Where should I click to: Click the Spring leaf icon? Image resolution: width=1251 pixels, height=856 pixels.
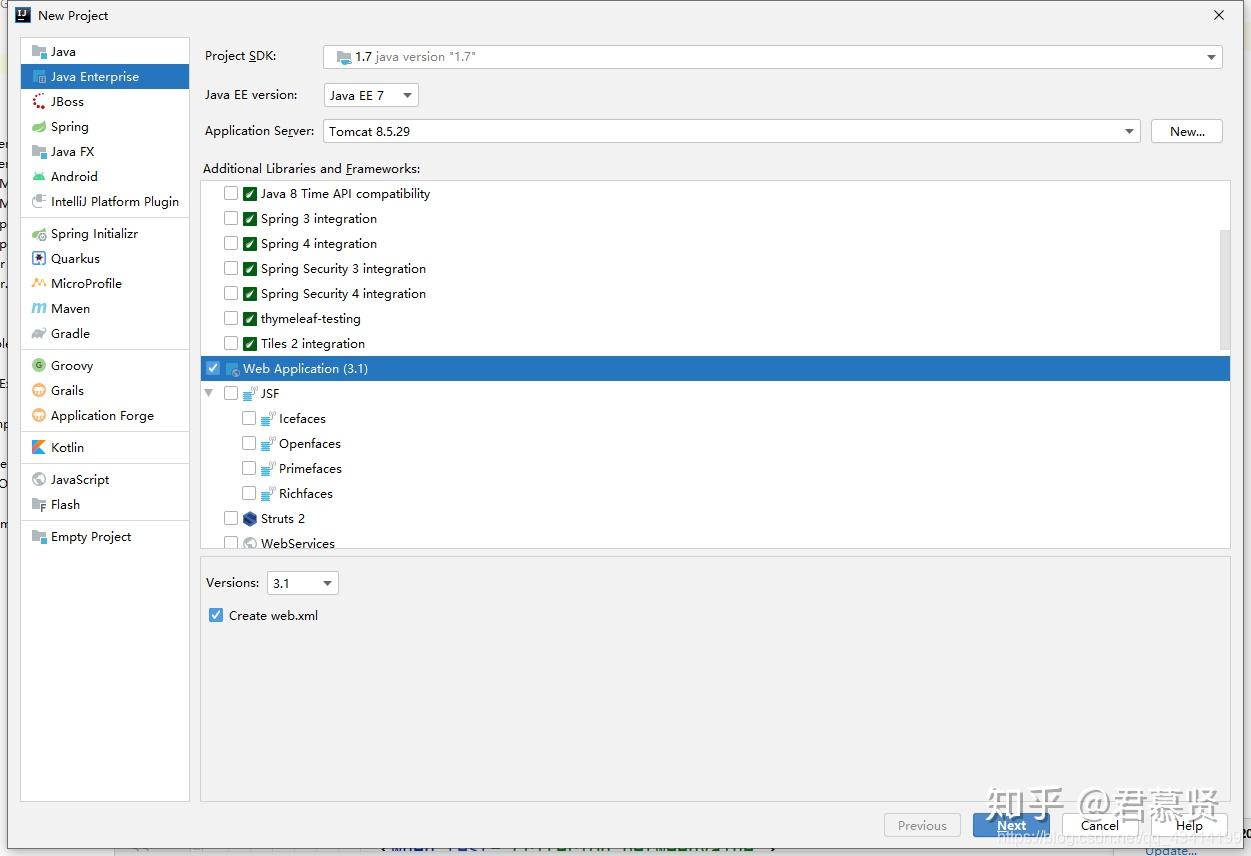point(39,127)
